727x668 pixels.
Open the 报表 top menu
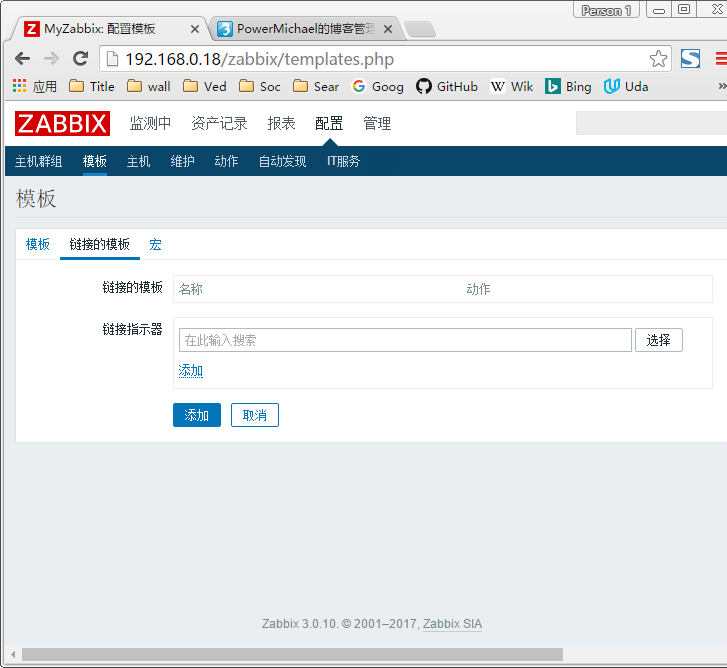tap(281, 123)
